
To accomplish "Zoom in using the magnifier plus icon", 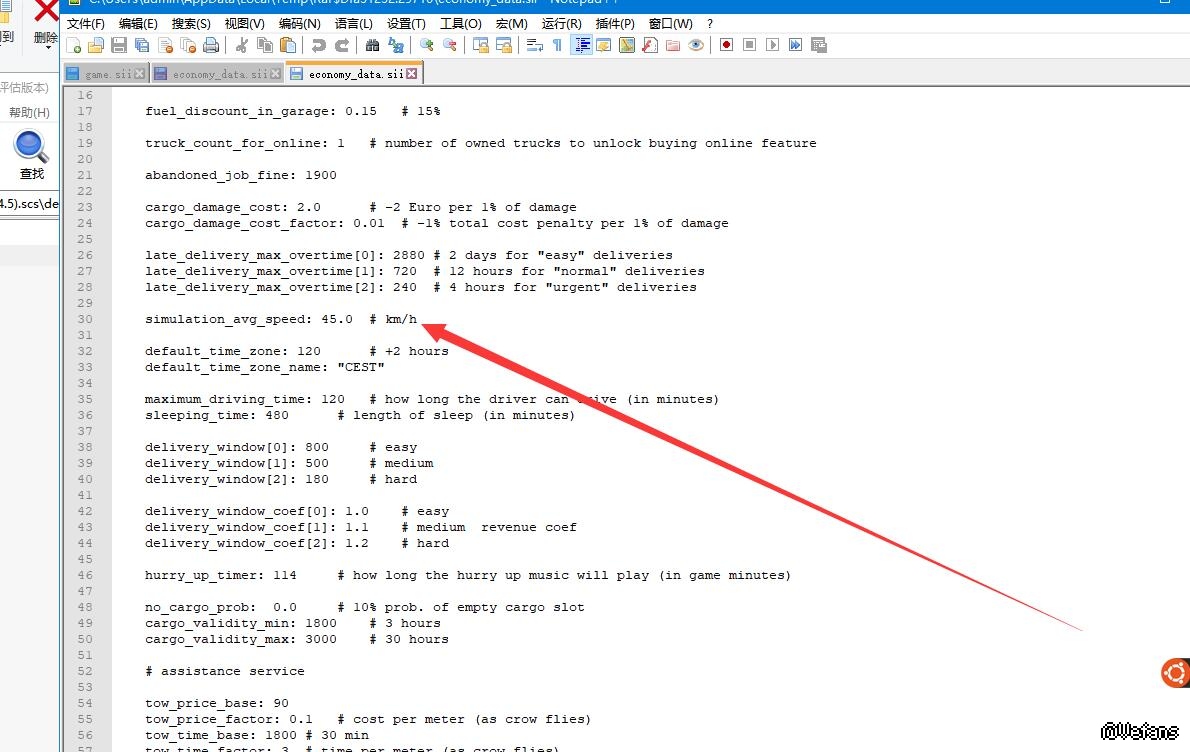I will pyautogui.click(x=427, y=46).
